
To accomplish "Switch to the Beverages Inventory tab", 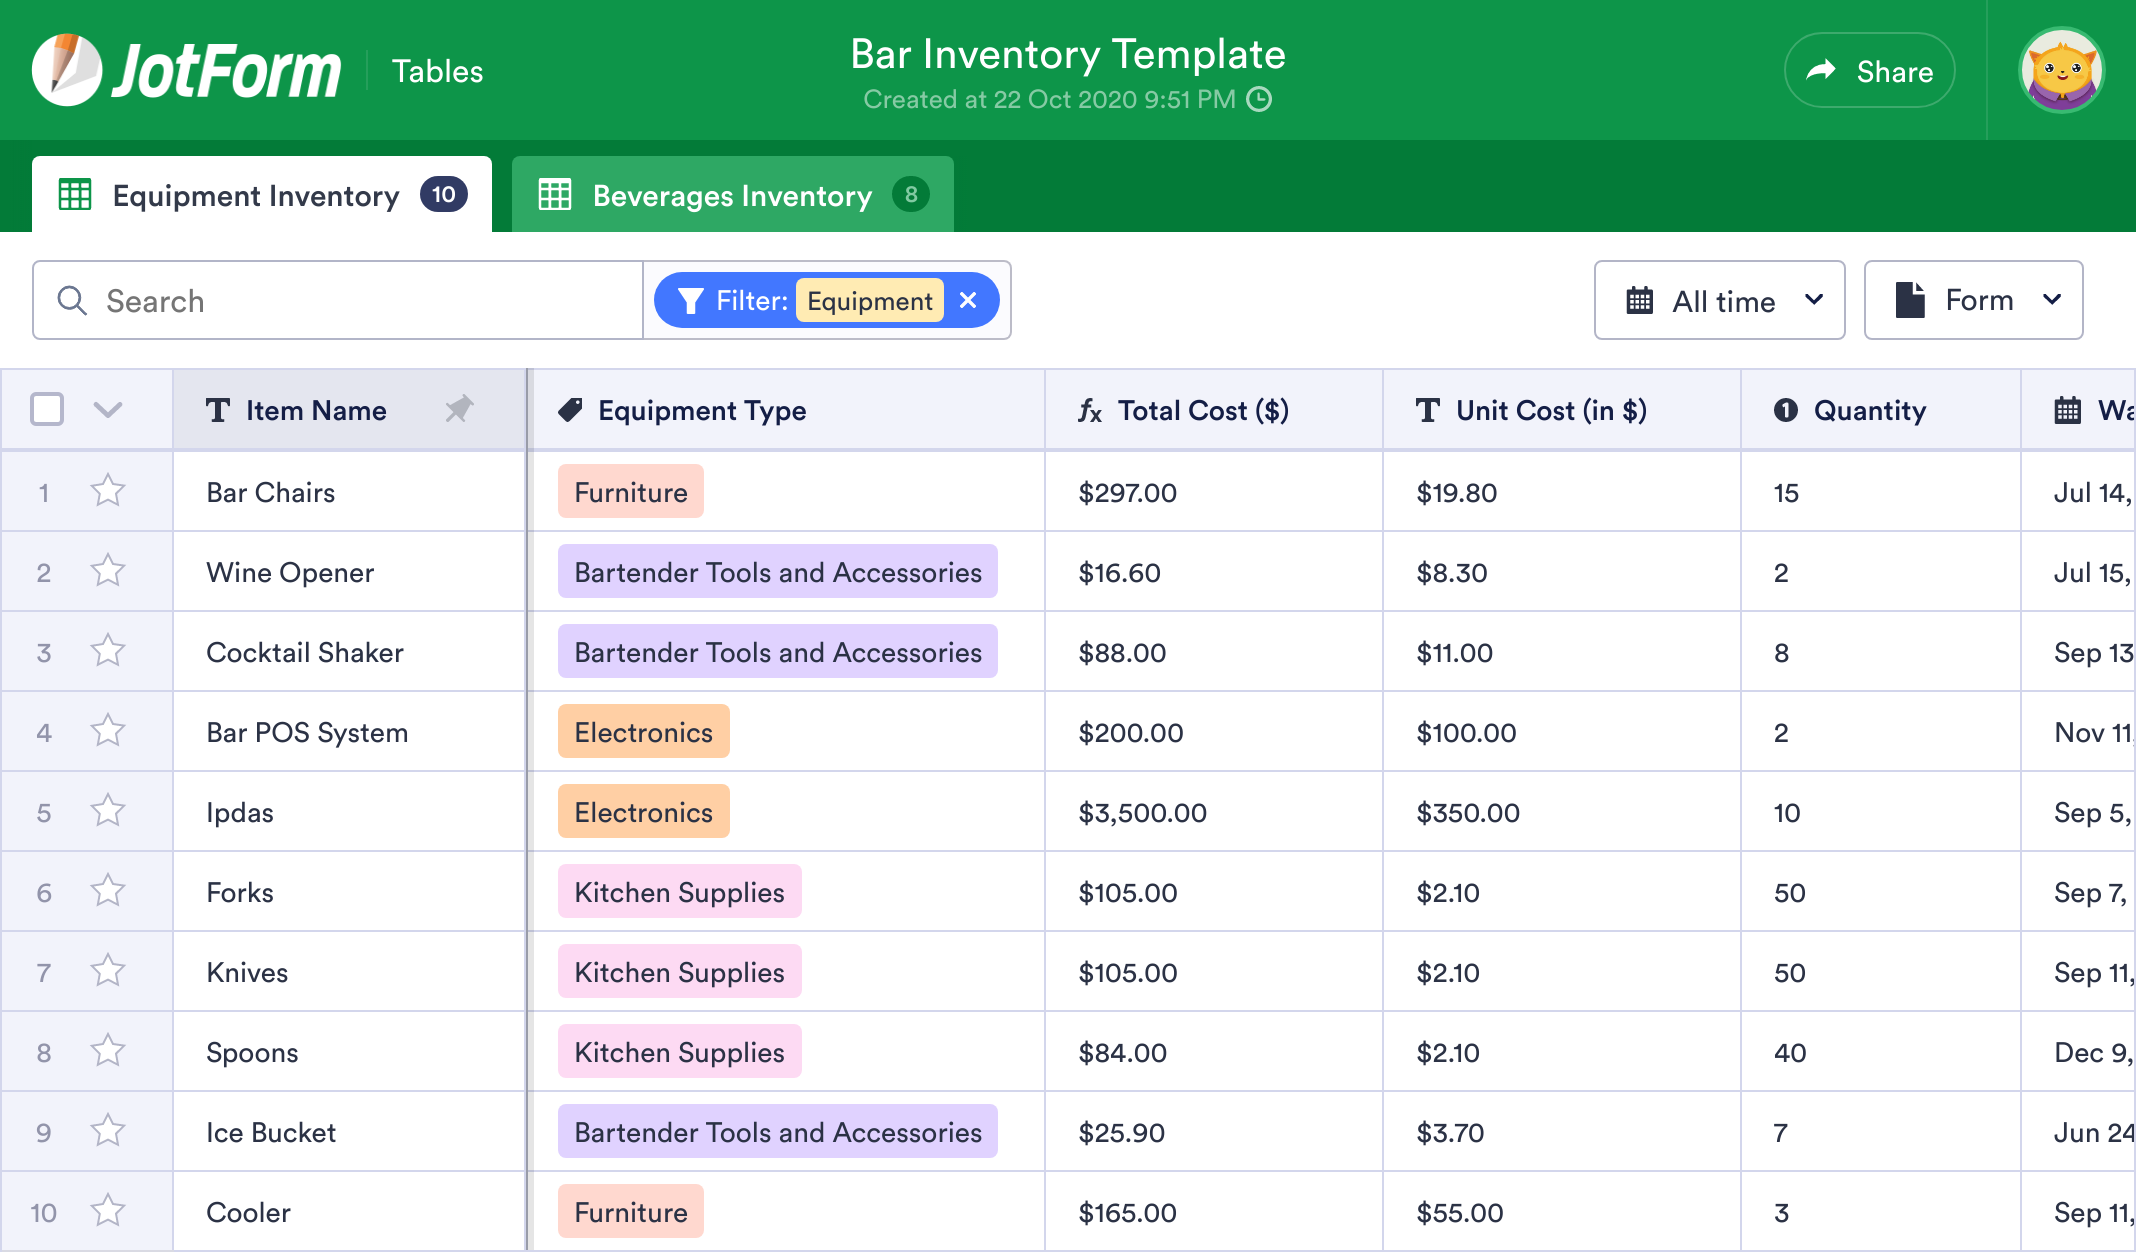I will point(732,194).
